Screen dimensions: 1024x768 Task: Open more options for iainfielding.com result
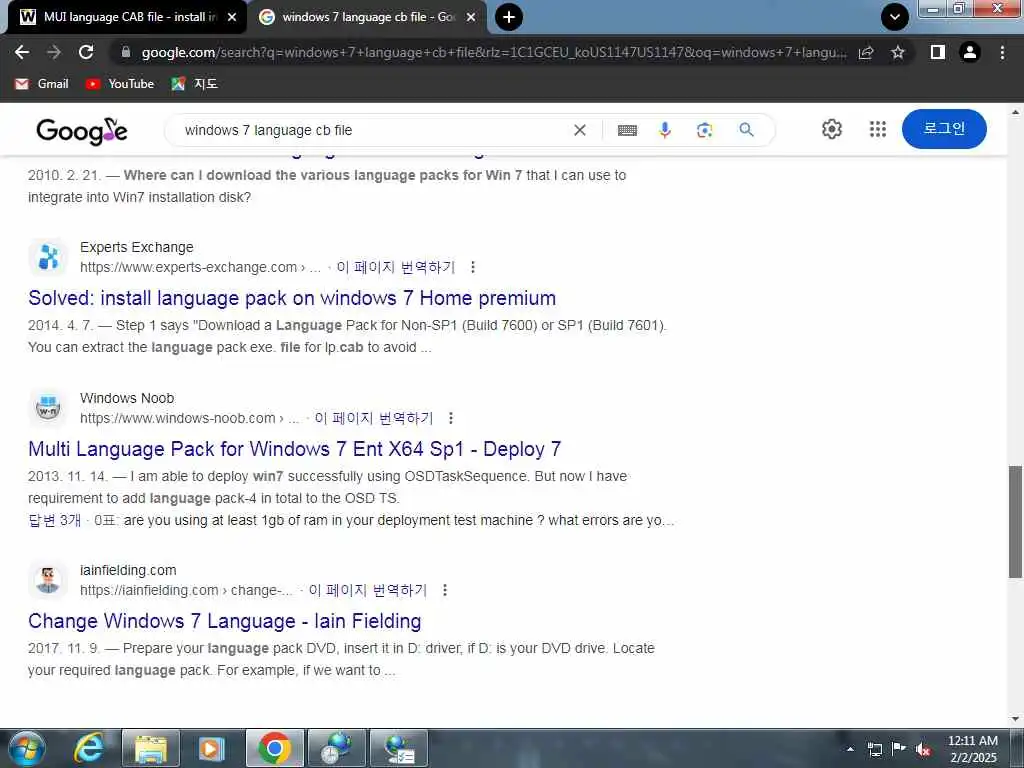coord(445,590)
